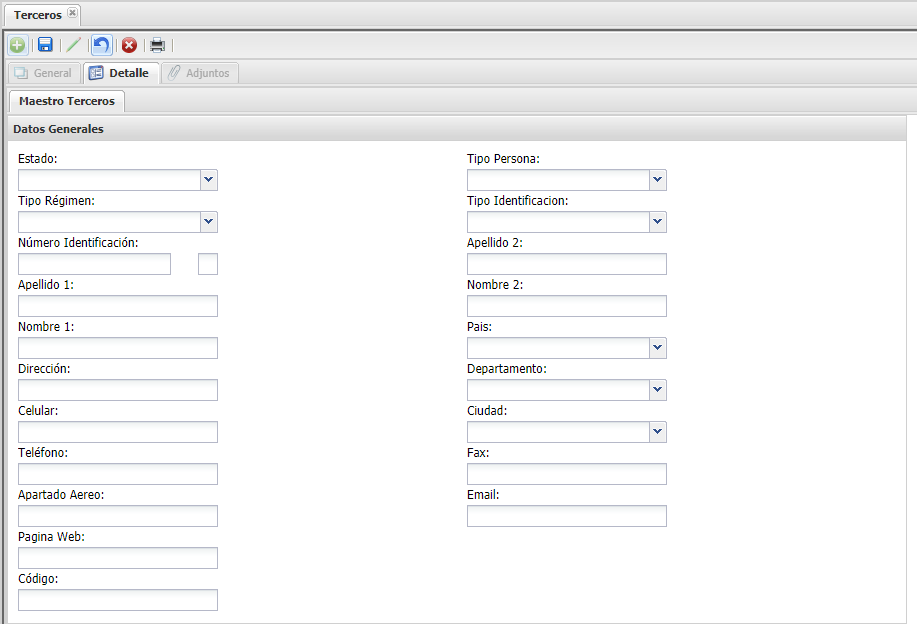
Task: Close the Terceros tab
Action: click(72, 14)
